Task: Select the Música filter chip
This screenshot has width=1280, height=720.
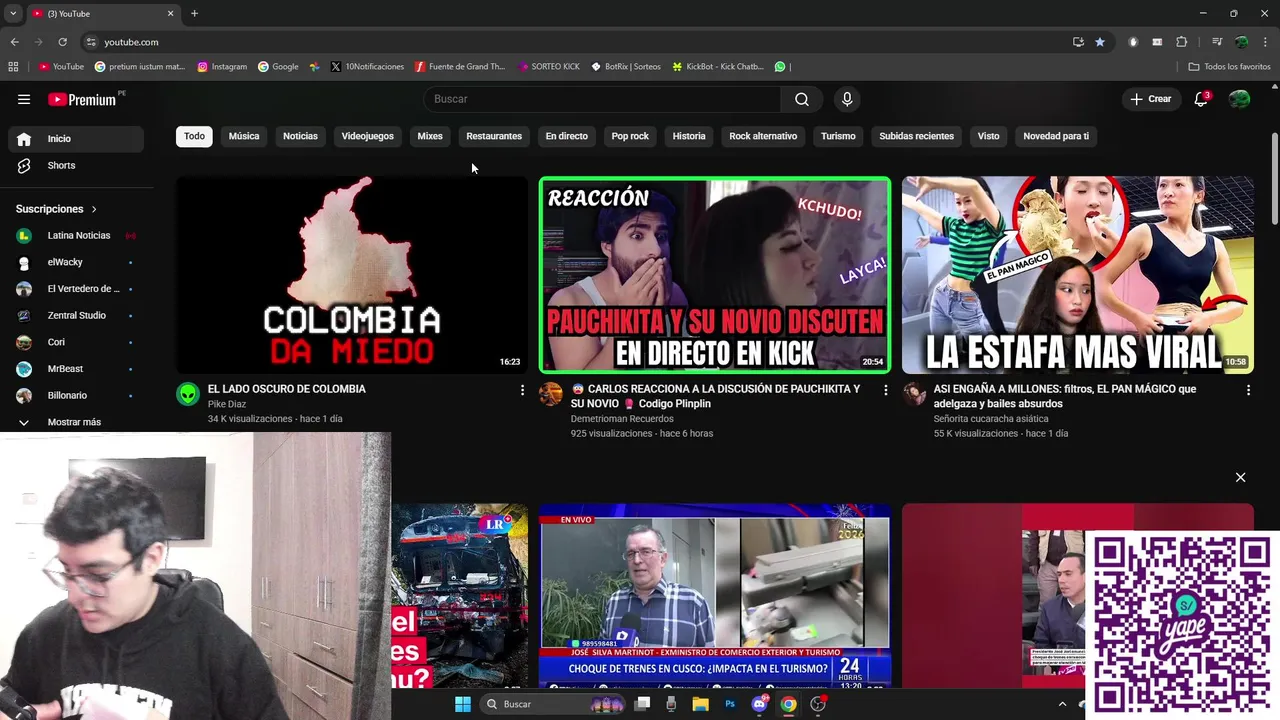Action: 244,136
